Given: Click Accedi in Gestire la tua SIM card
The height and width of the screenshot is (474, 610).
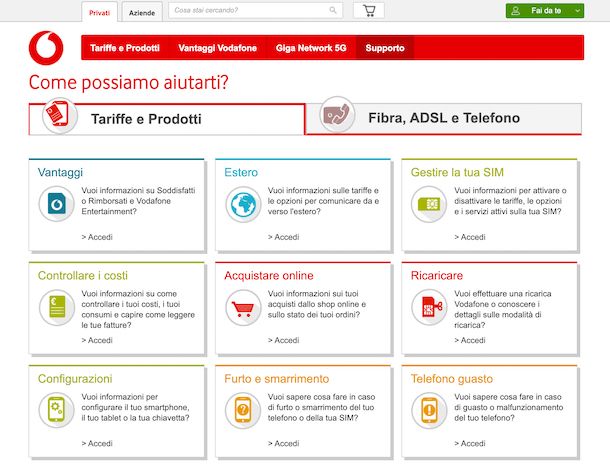Looking at the screenshot, I should click(x=470, y=237).
